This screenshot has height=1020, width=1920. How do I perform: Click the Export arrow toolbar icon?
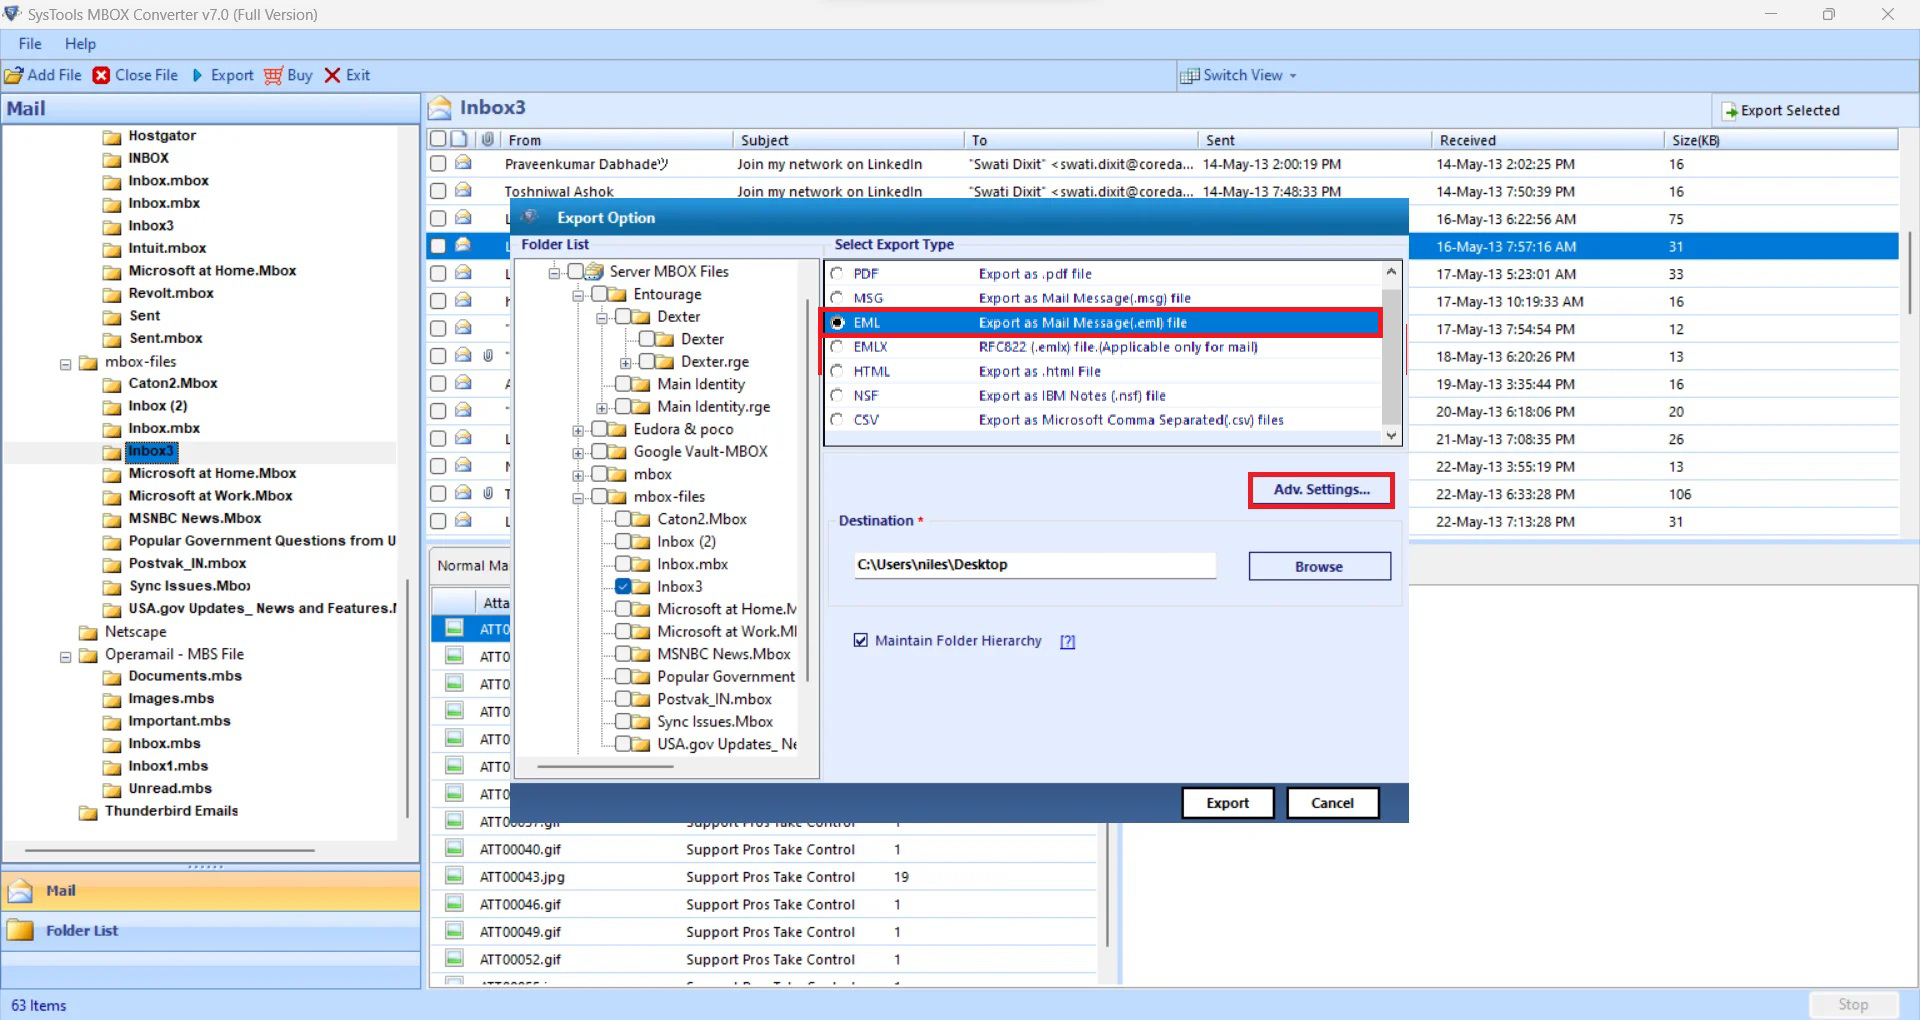pyautogui.click(x=197, y=75)
